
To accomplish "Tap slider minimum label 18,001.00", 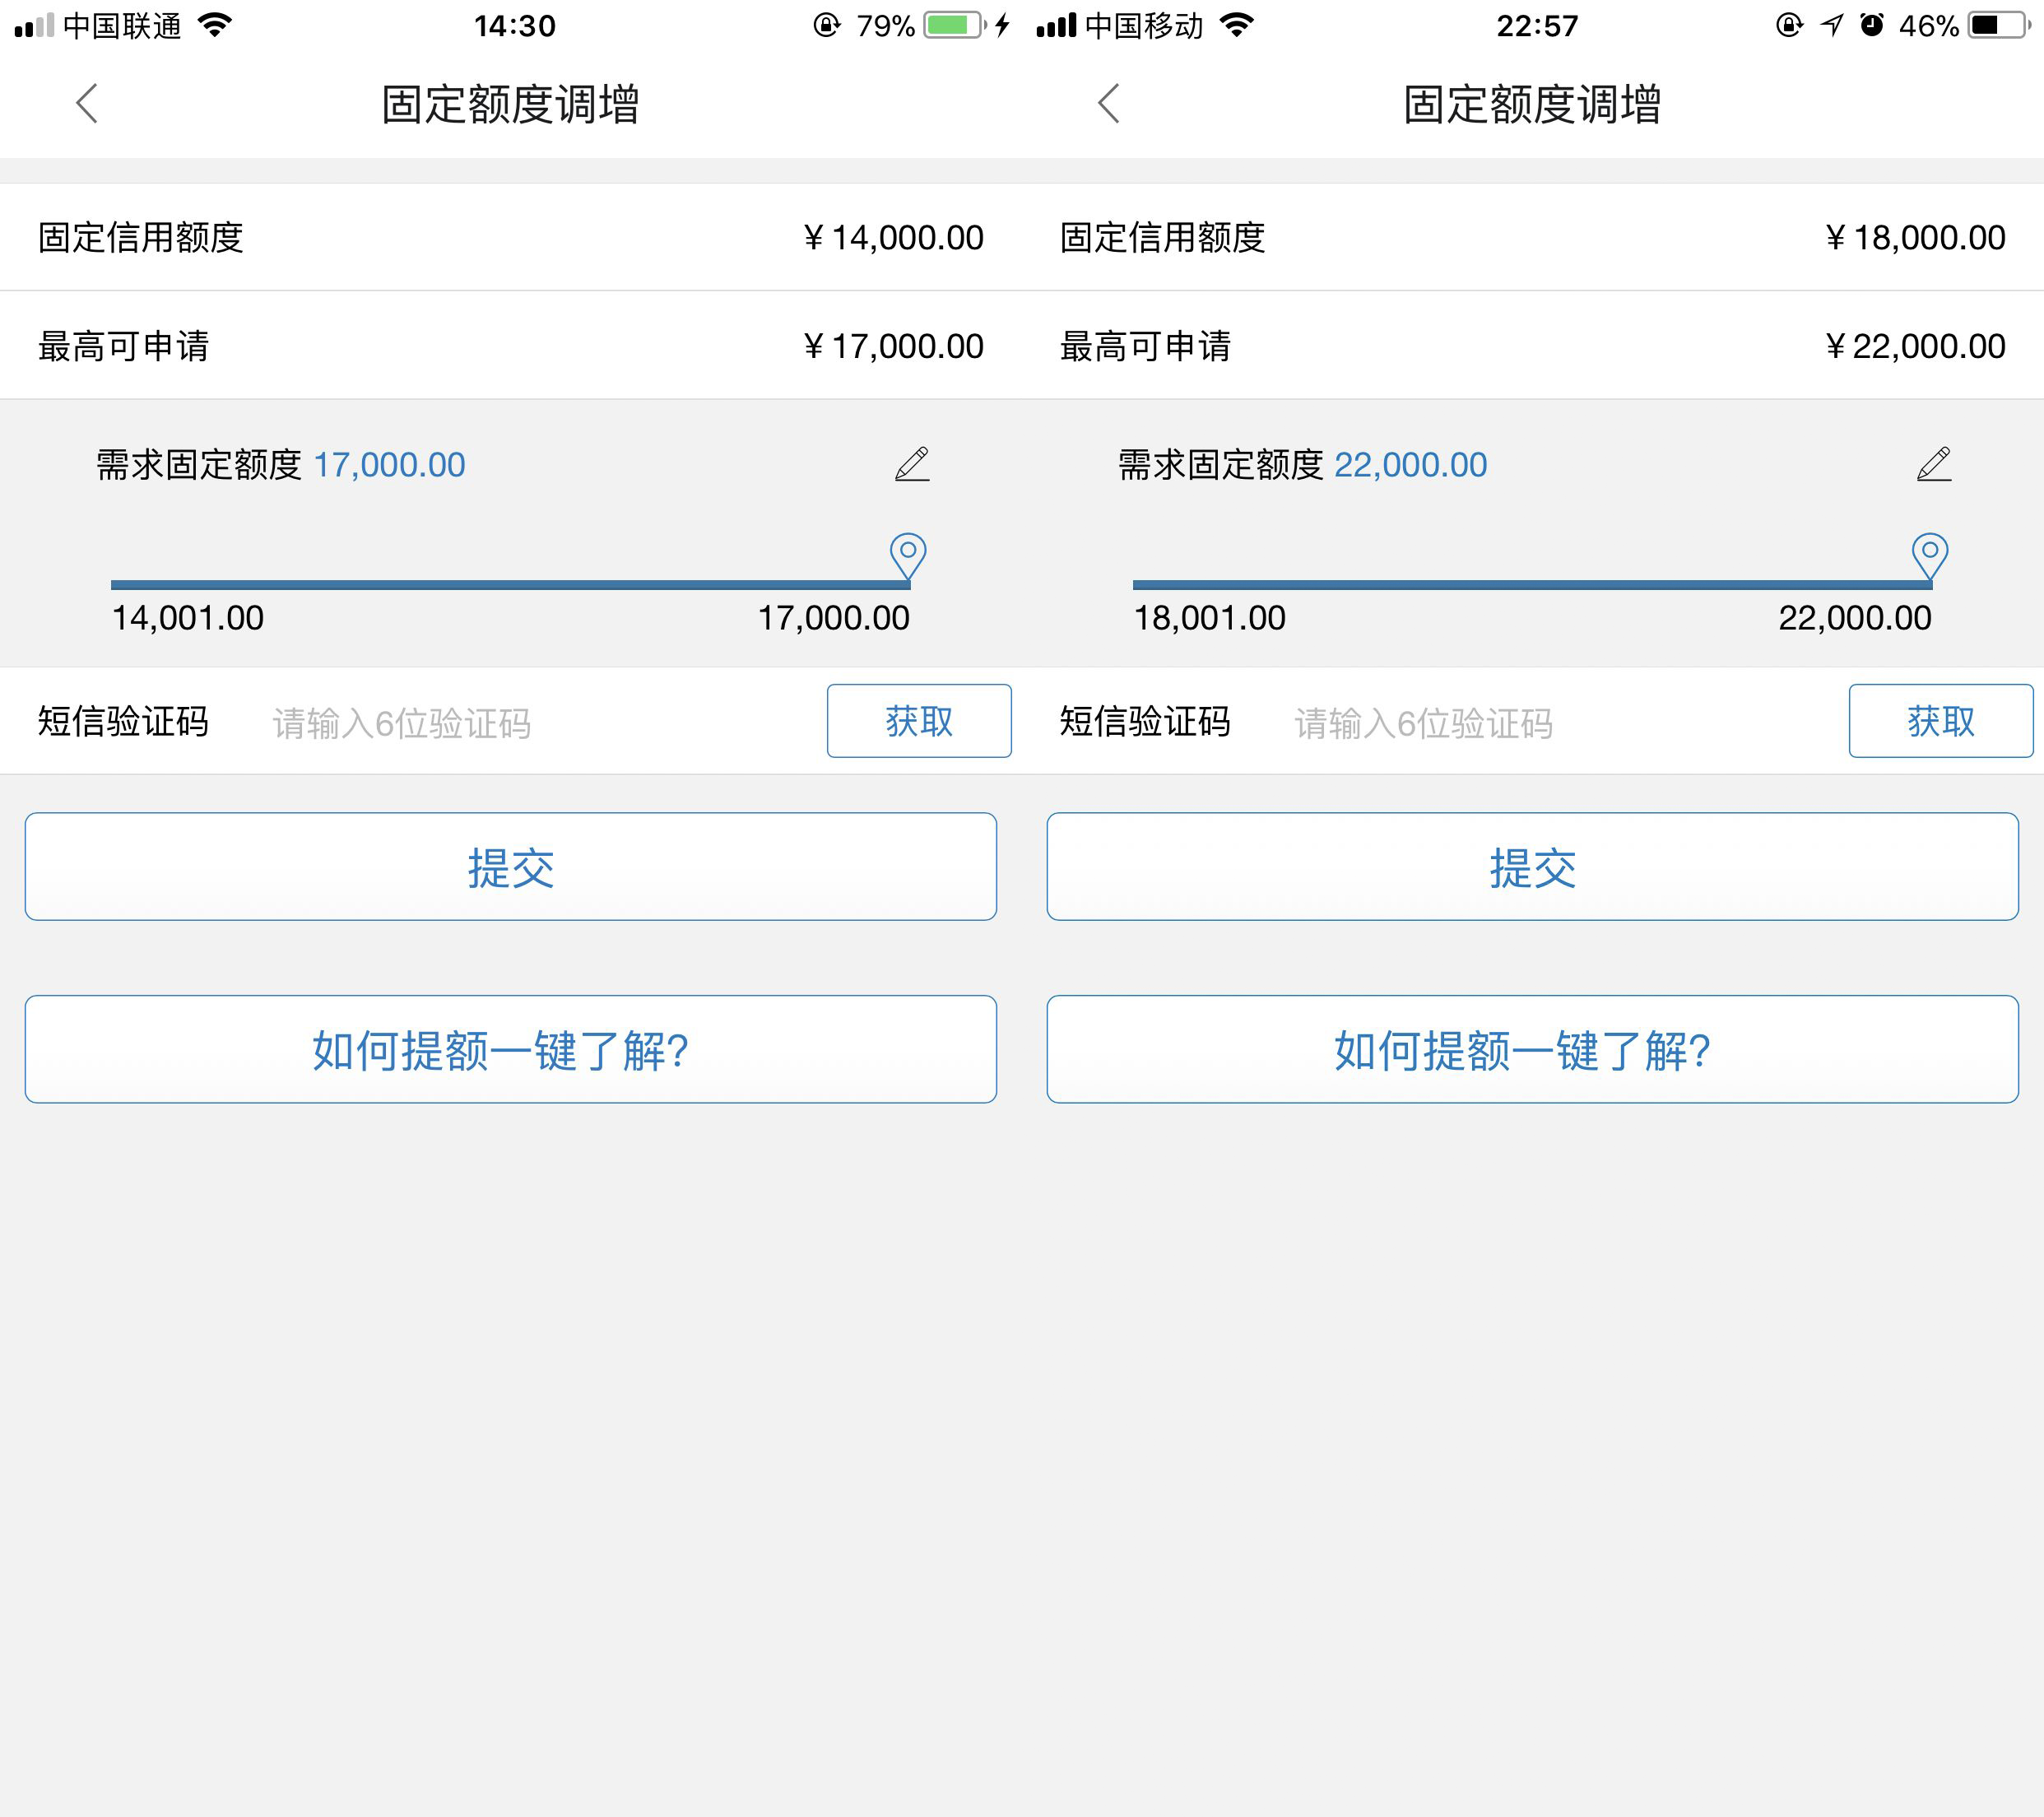I will pyautogui.click(x=1210, y=618).
